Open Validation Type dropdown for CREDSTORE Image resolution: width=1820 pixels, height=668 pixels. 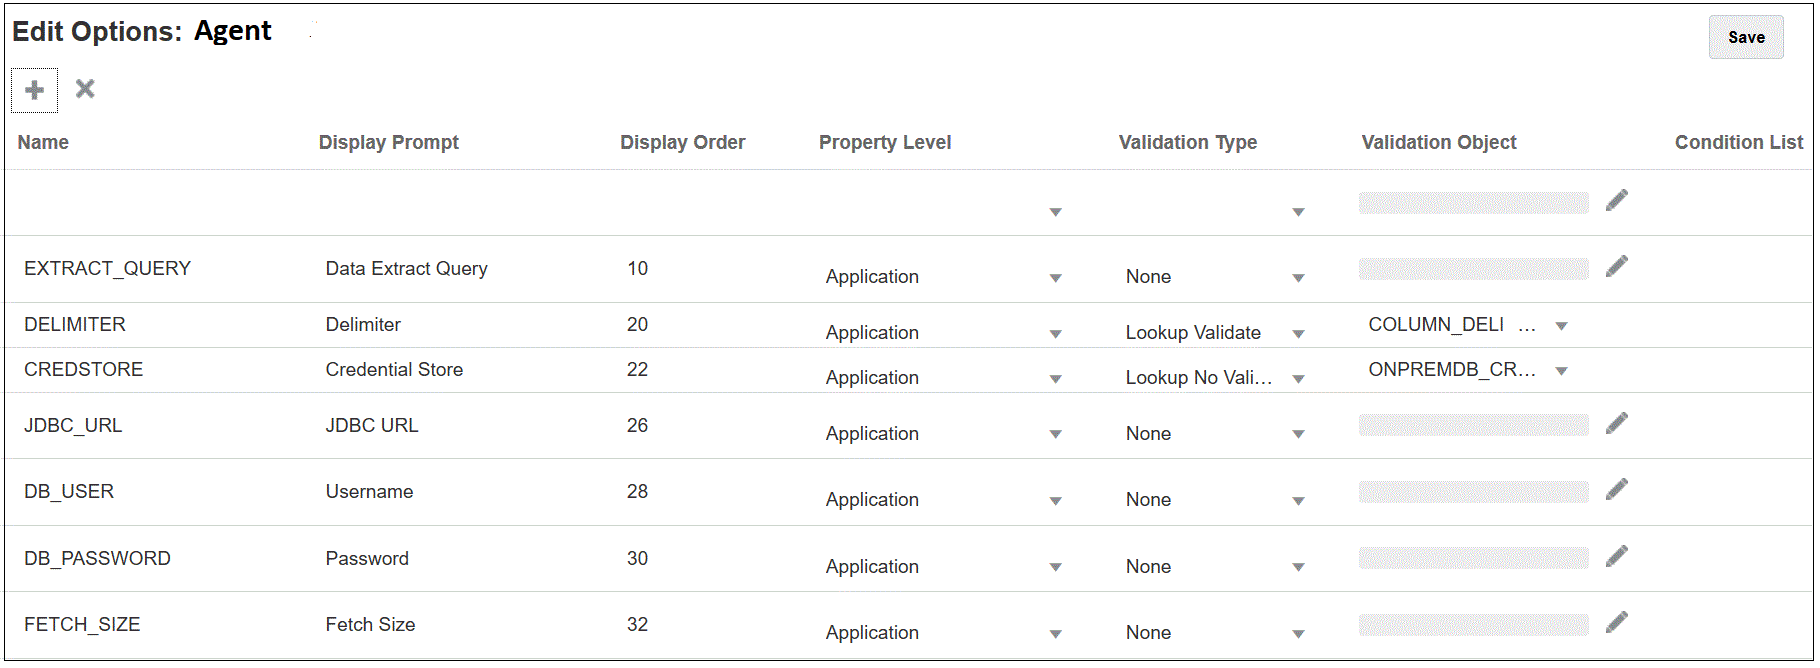coord(1298,379)
